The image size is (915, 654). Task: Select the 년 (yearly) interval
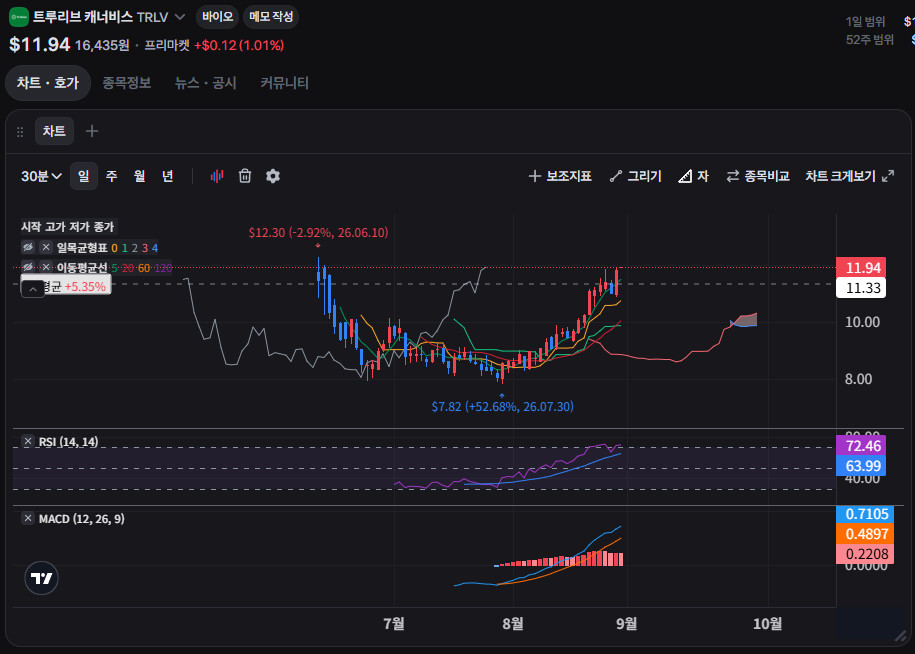click(167, 176)
